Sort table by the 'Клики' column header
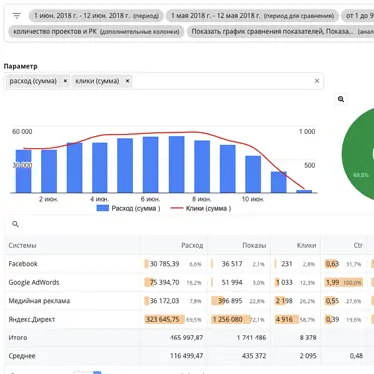 tap(306, 245)
